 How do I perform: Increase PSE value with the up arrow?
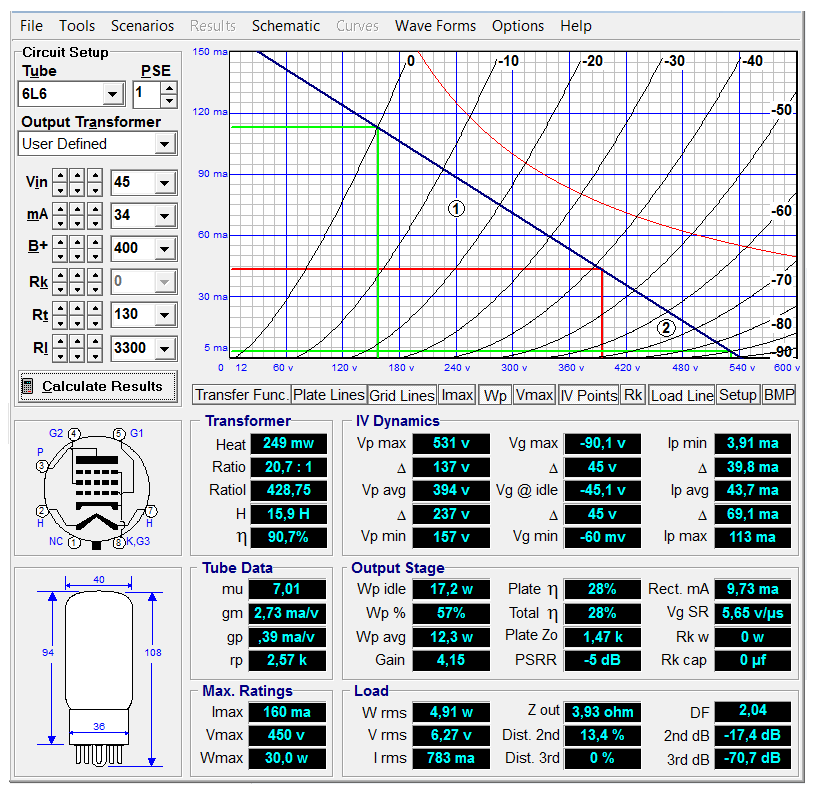coord(169,89)
